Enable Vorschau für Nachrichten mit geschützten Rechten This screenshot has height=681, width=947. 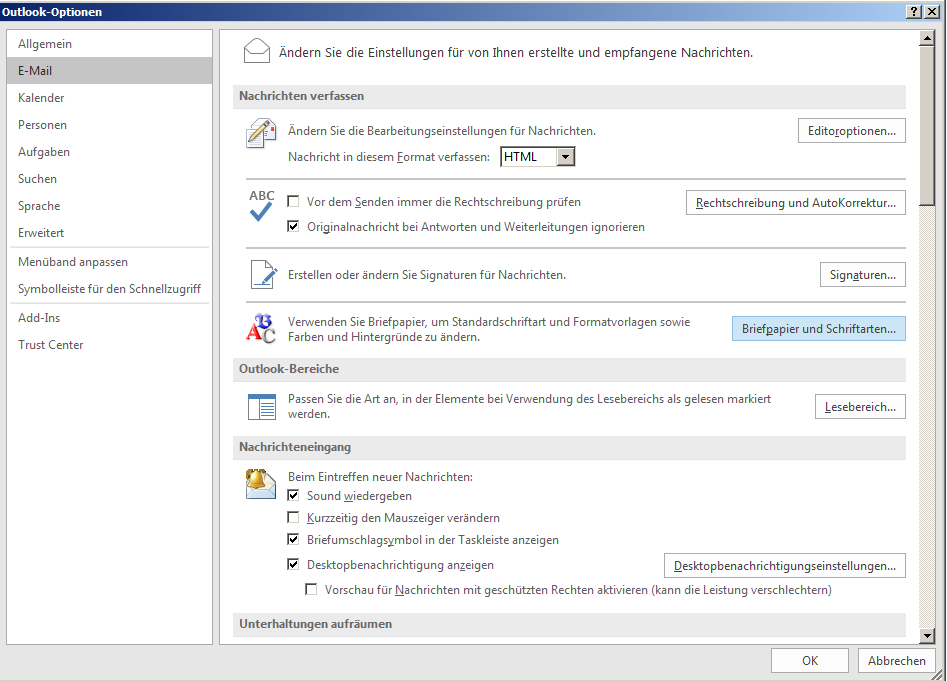click(312, 589)
